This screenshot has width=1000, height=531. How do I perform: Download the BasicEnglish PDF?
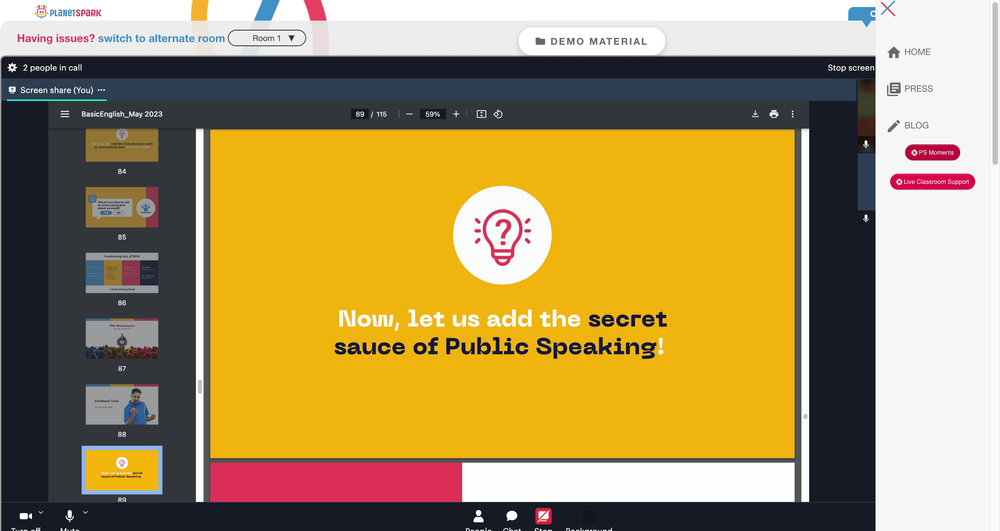pos(755,114)
